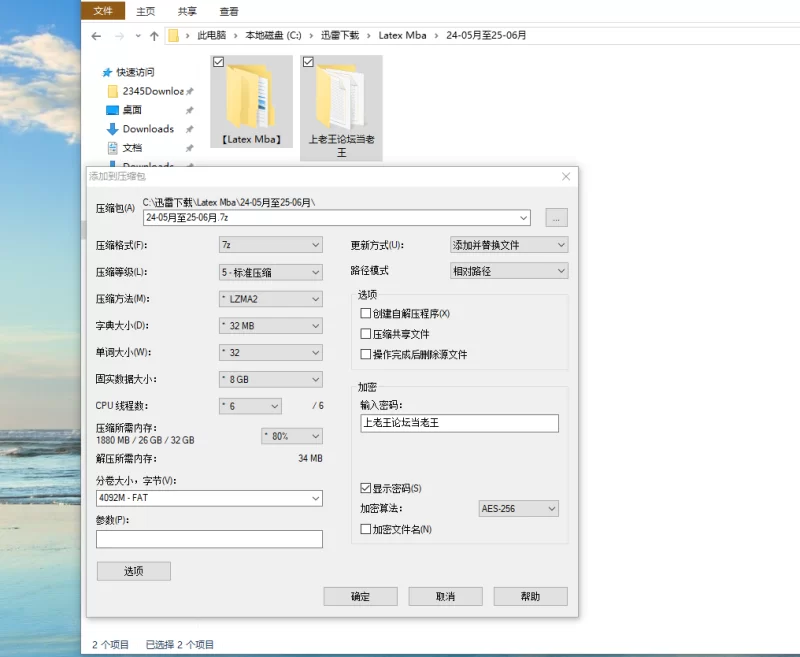Open the 分卷大小 4092M - FAT dropdown
Viewport: 800px width, 657px height.
(x=209, y=498)
